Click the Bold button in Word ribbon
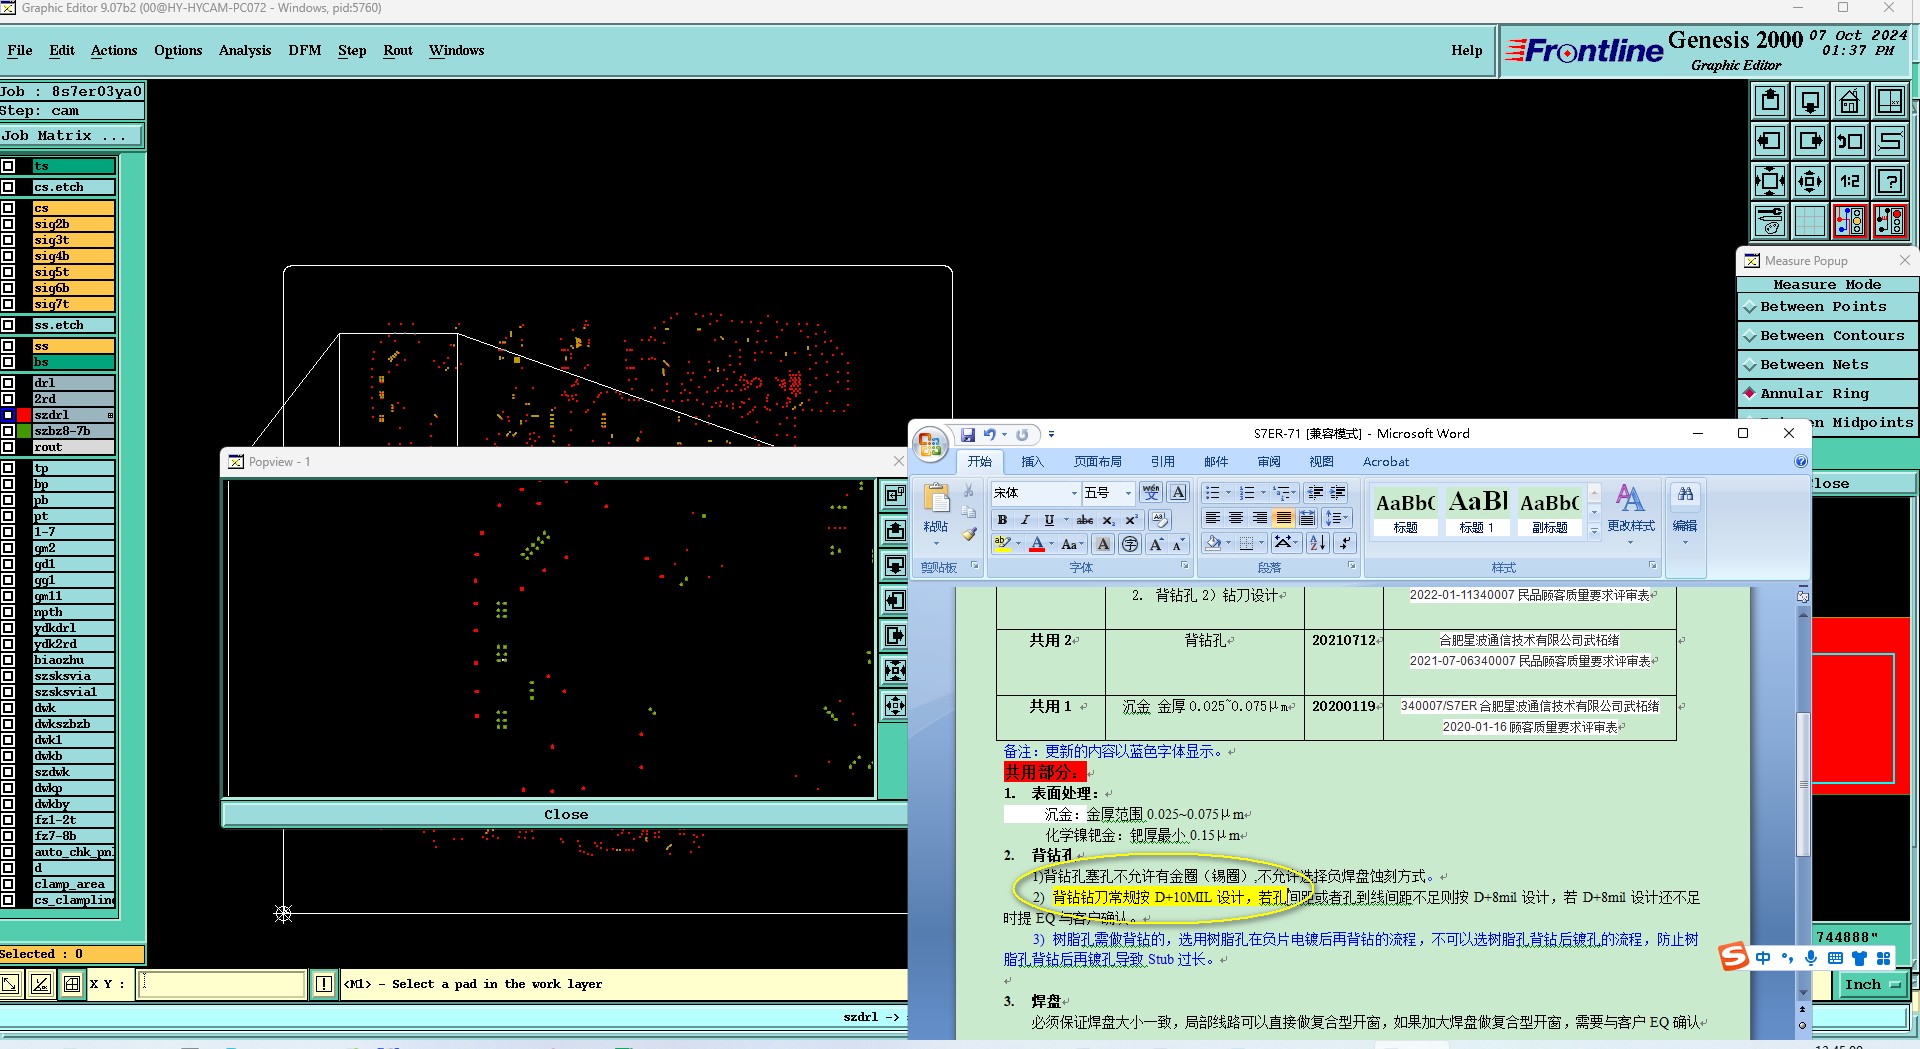The width and height of the screenshot is (1920, 1049). click(1002, 520)
